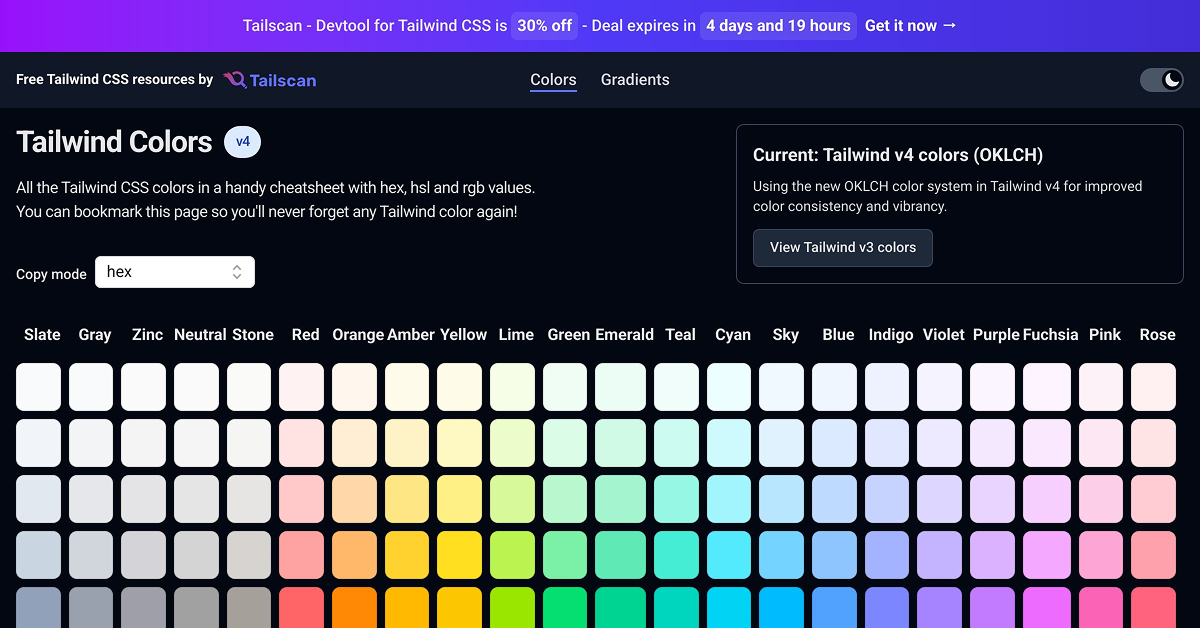The width and height of the screenshot is (1200, 628).
Task: Click the Rose column heading
Action: click(1157, 334)
